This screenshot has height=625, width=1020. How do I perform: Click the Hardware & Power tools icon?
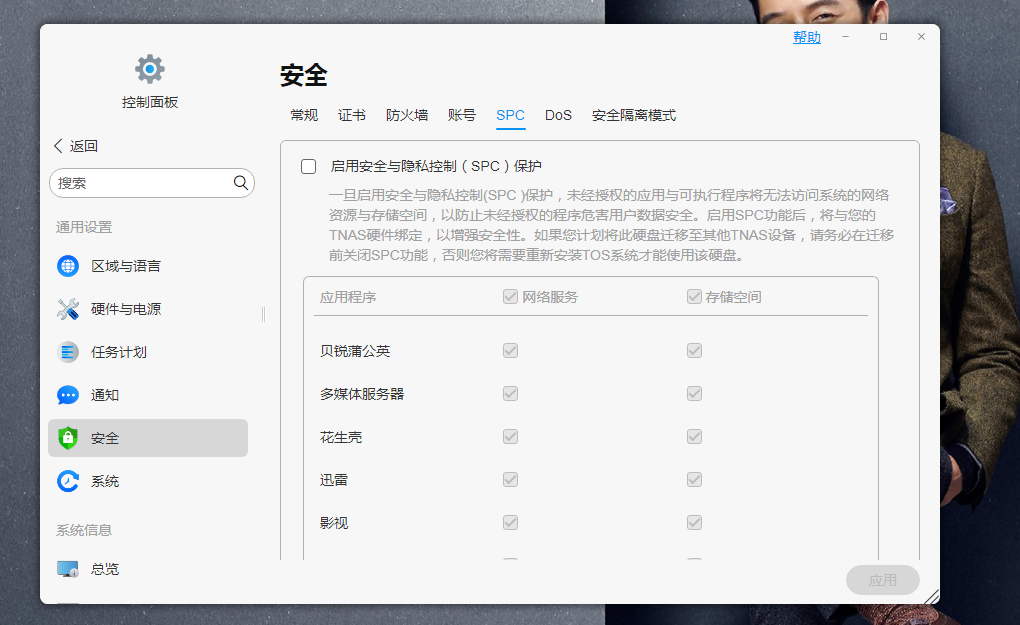(68, 309)
